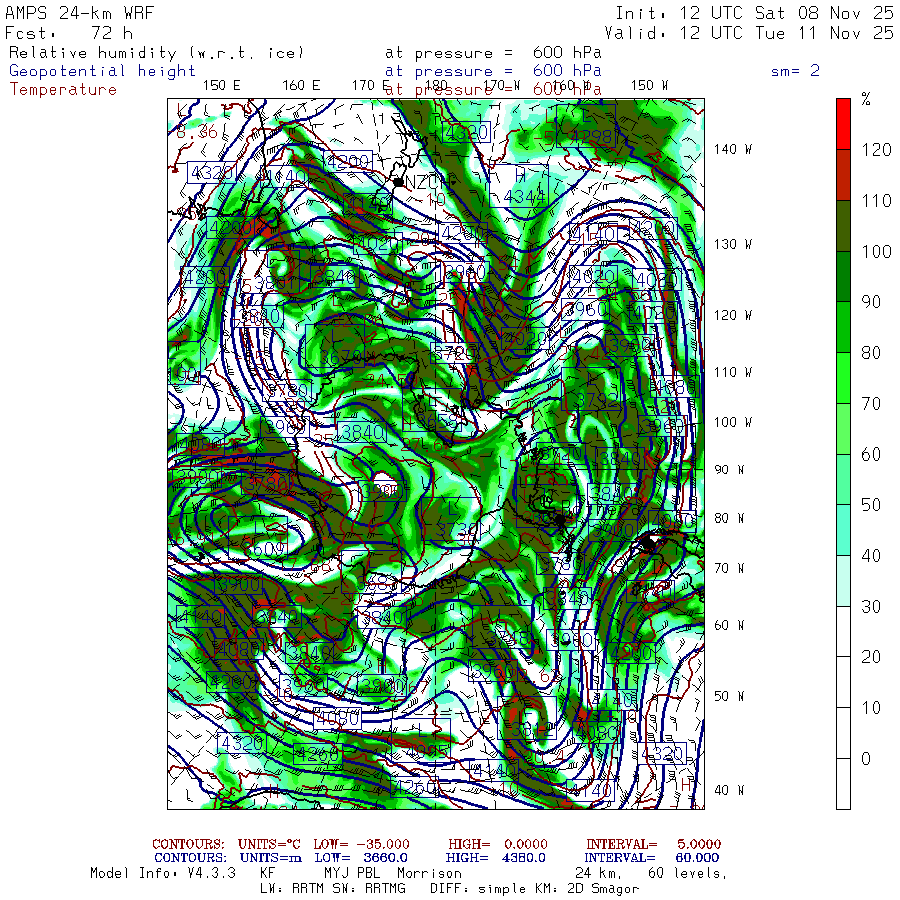Click the '%' unit symbol above colorbar
The image size is (900, 900).
point(866,100)
